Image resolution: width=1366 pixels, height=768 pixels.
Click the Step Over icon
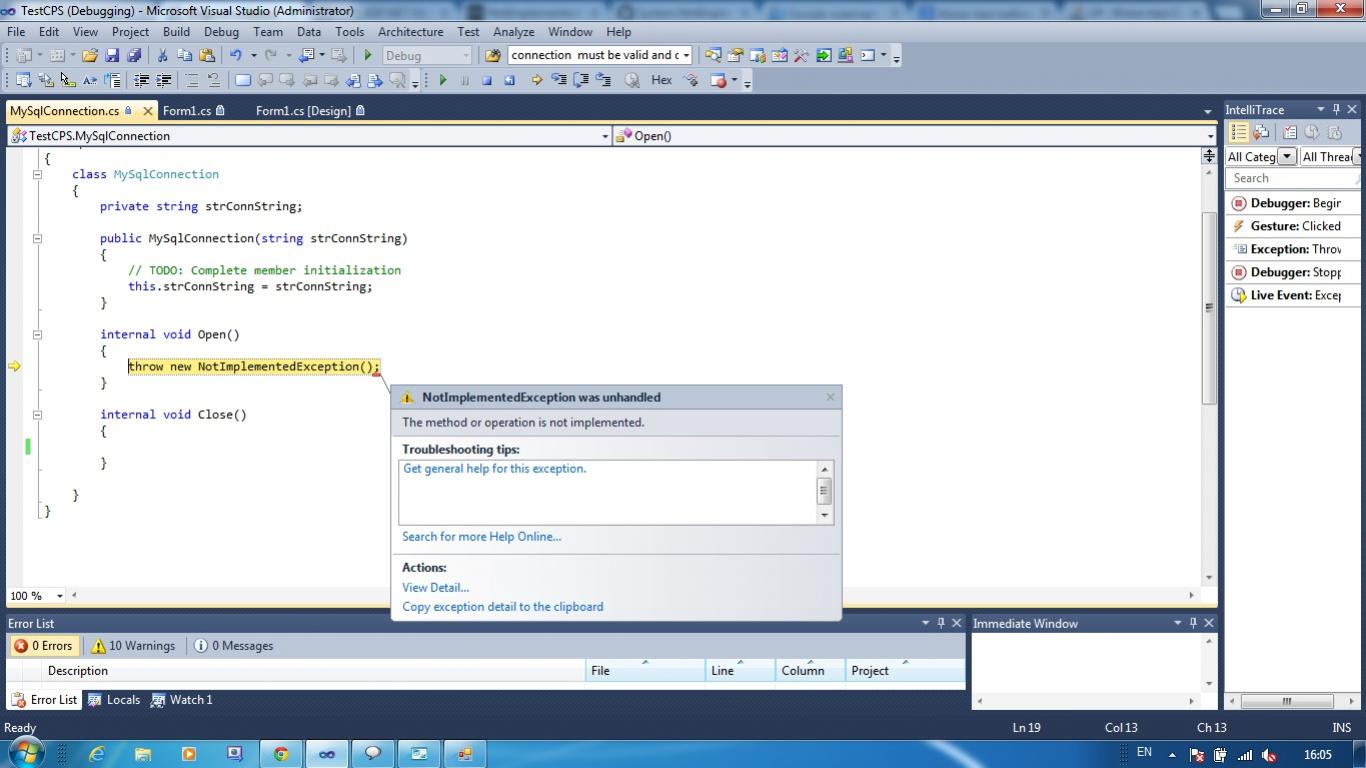(x=580, y=80)
